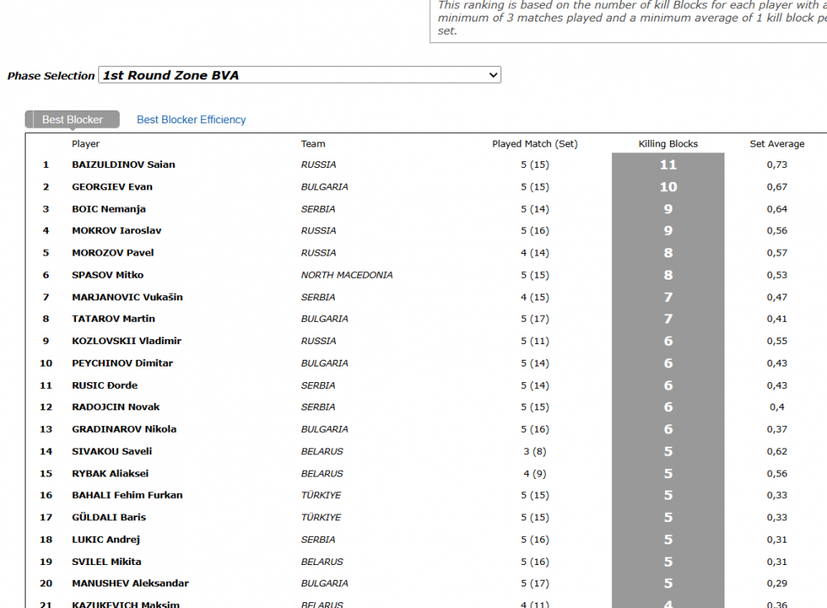The image size is (827, 608).
Task: Select player SPASOV Mitko
Action: 108,275
